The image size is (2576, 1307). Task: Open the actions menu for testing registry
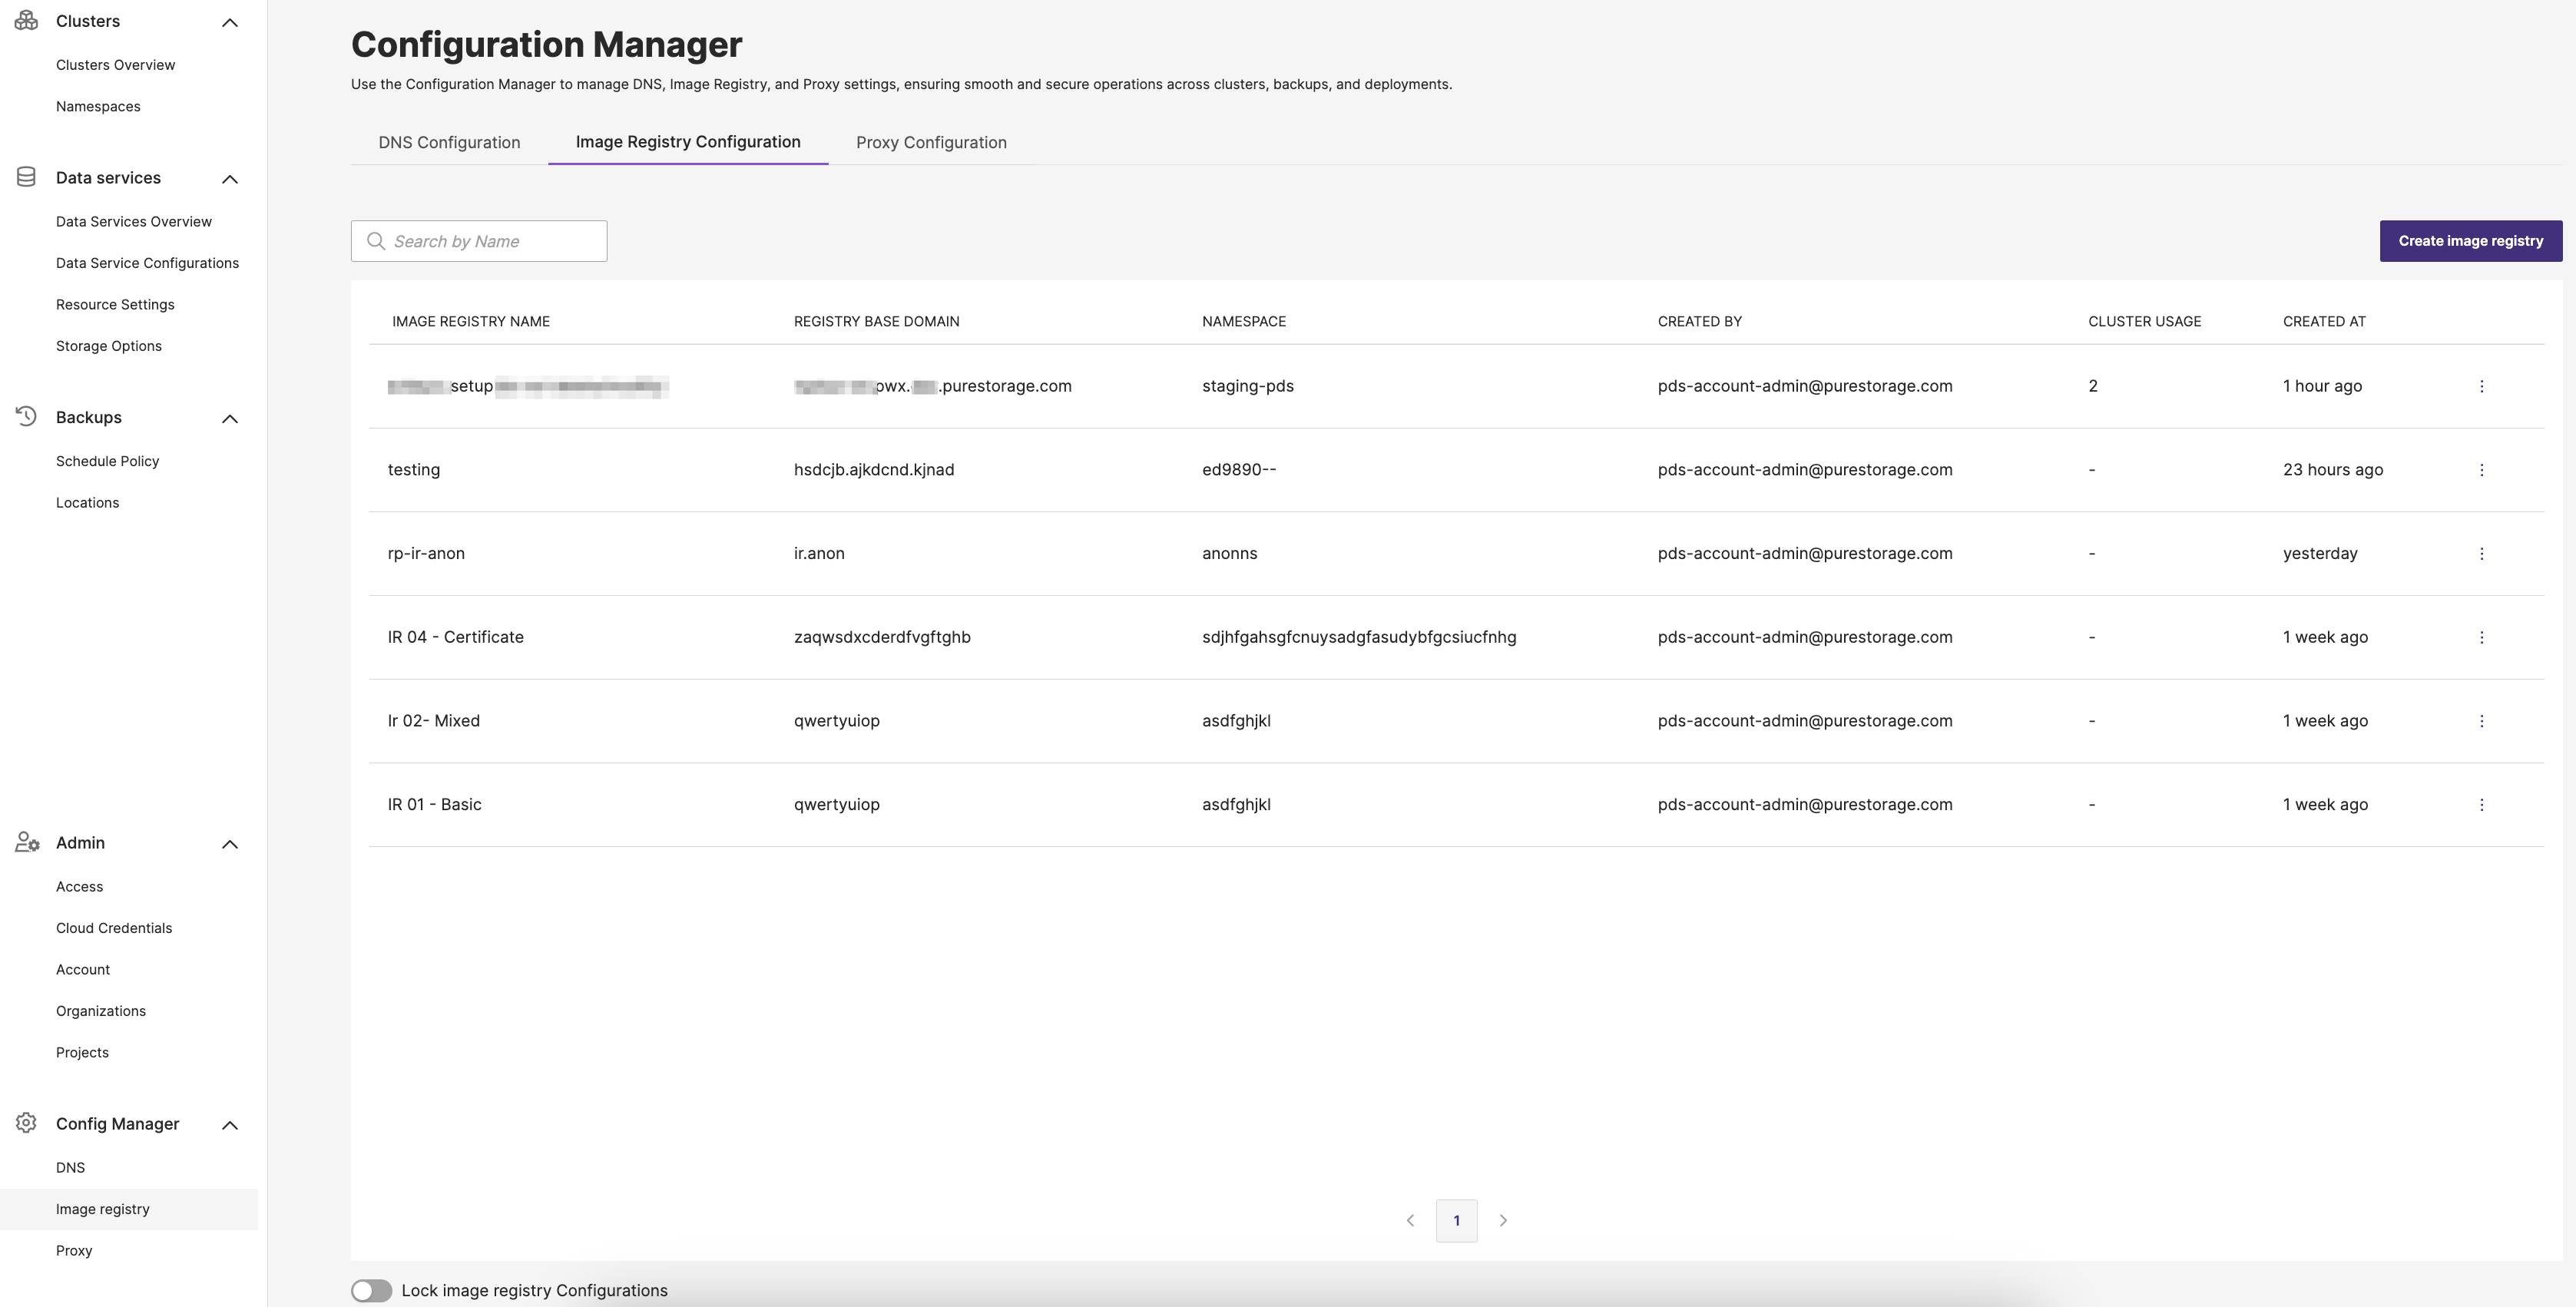pos(2481,470)
